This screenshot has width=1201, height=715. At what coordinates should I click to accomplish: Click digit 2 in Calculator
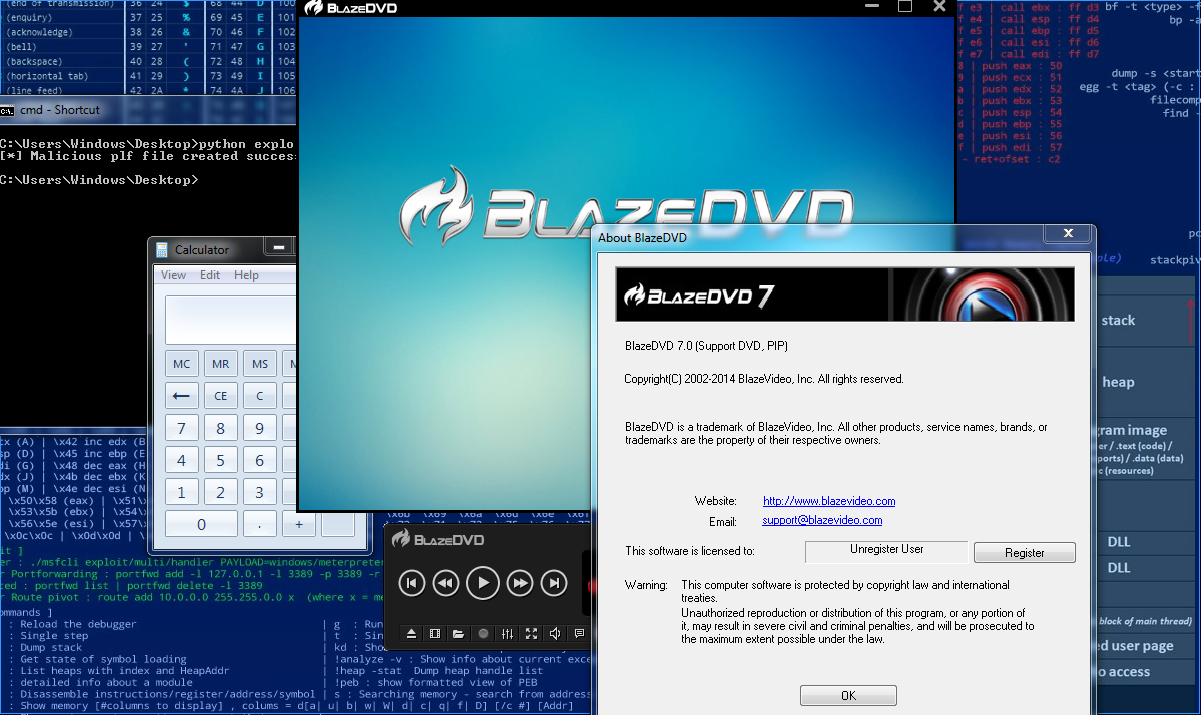[x=221, y=493]
